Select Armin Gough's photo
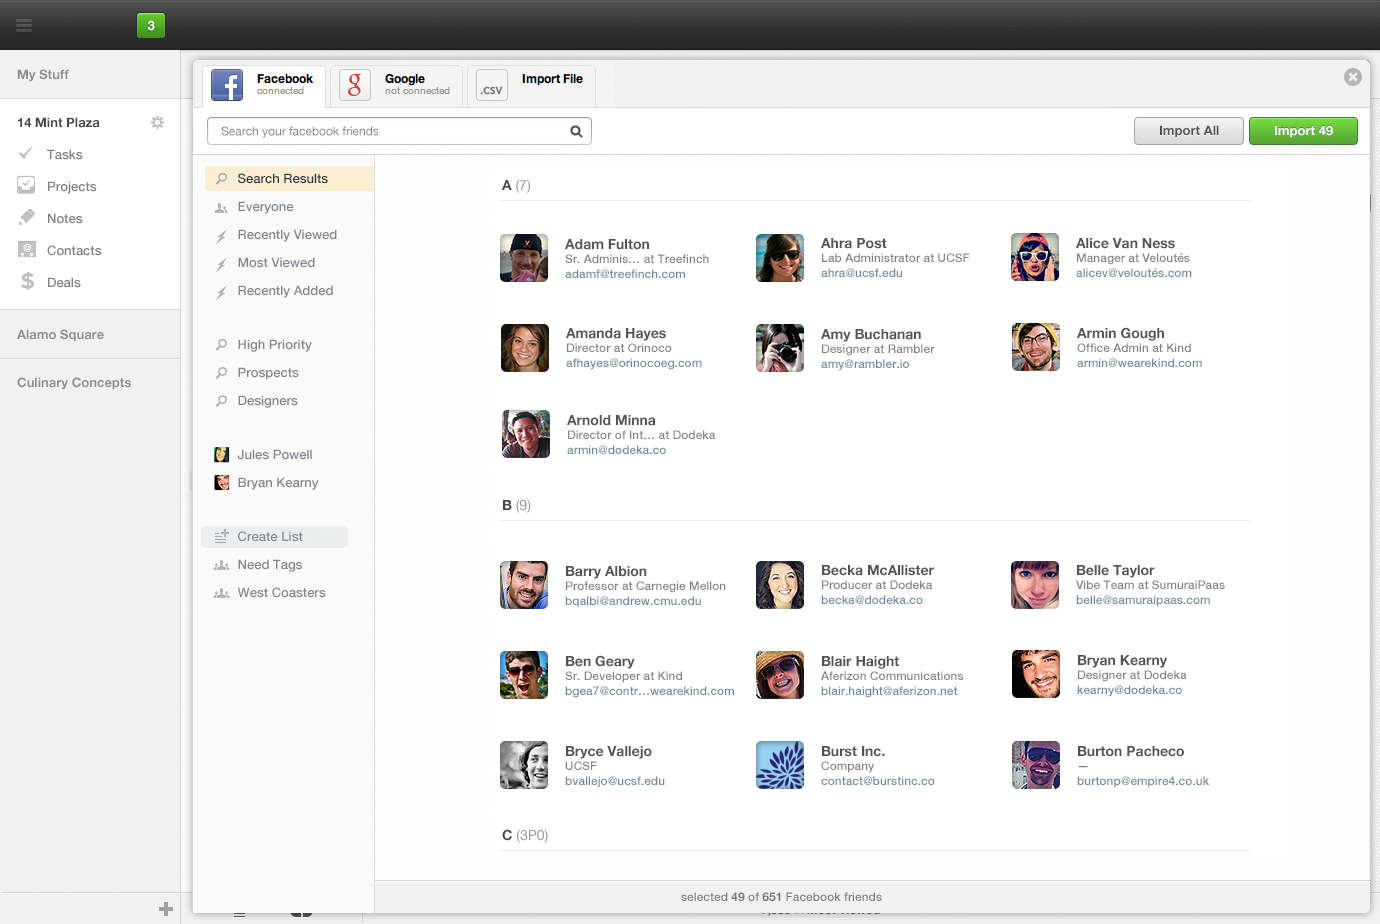Screen dimensions: 1380x924 coord(1036,347)
